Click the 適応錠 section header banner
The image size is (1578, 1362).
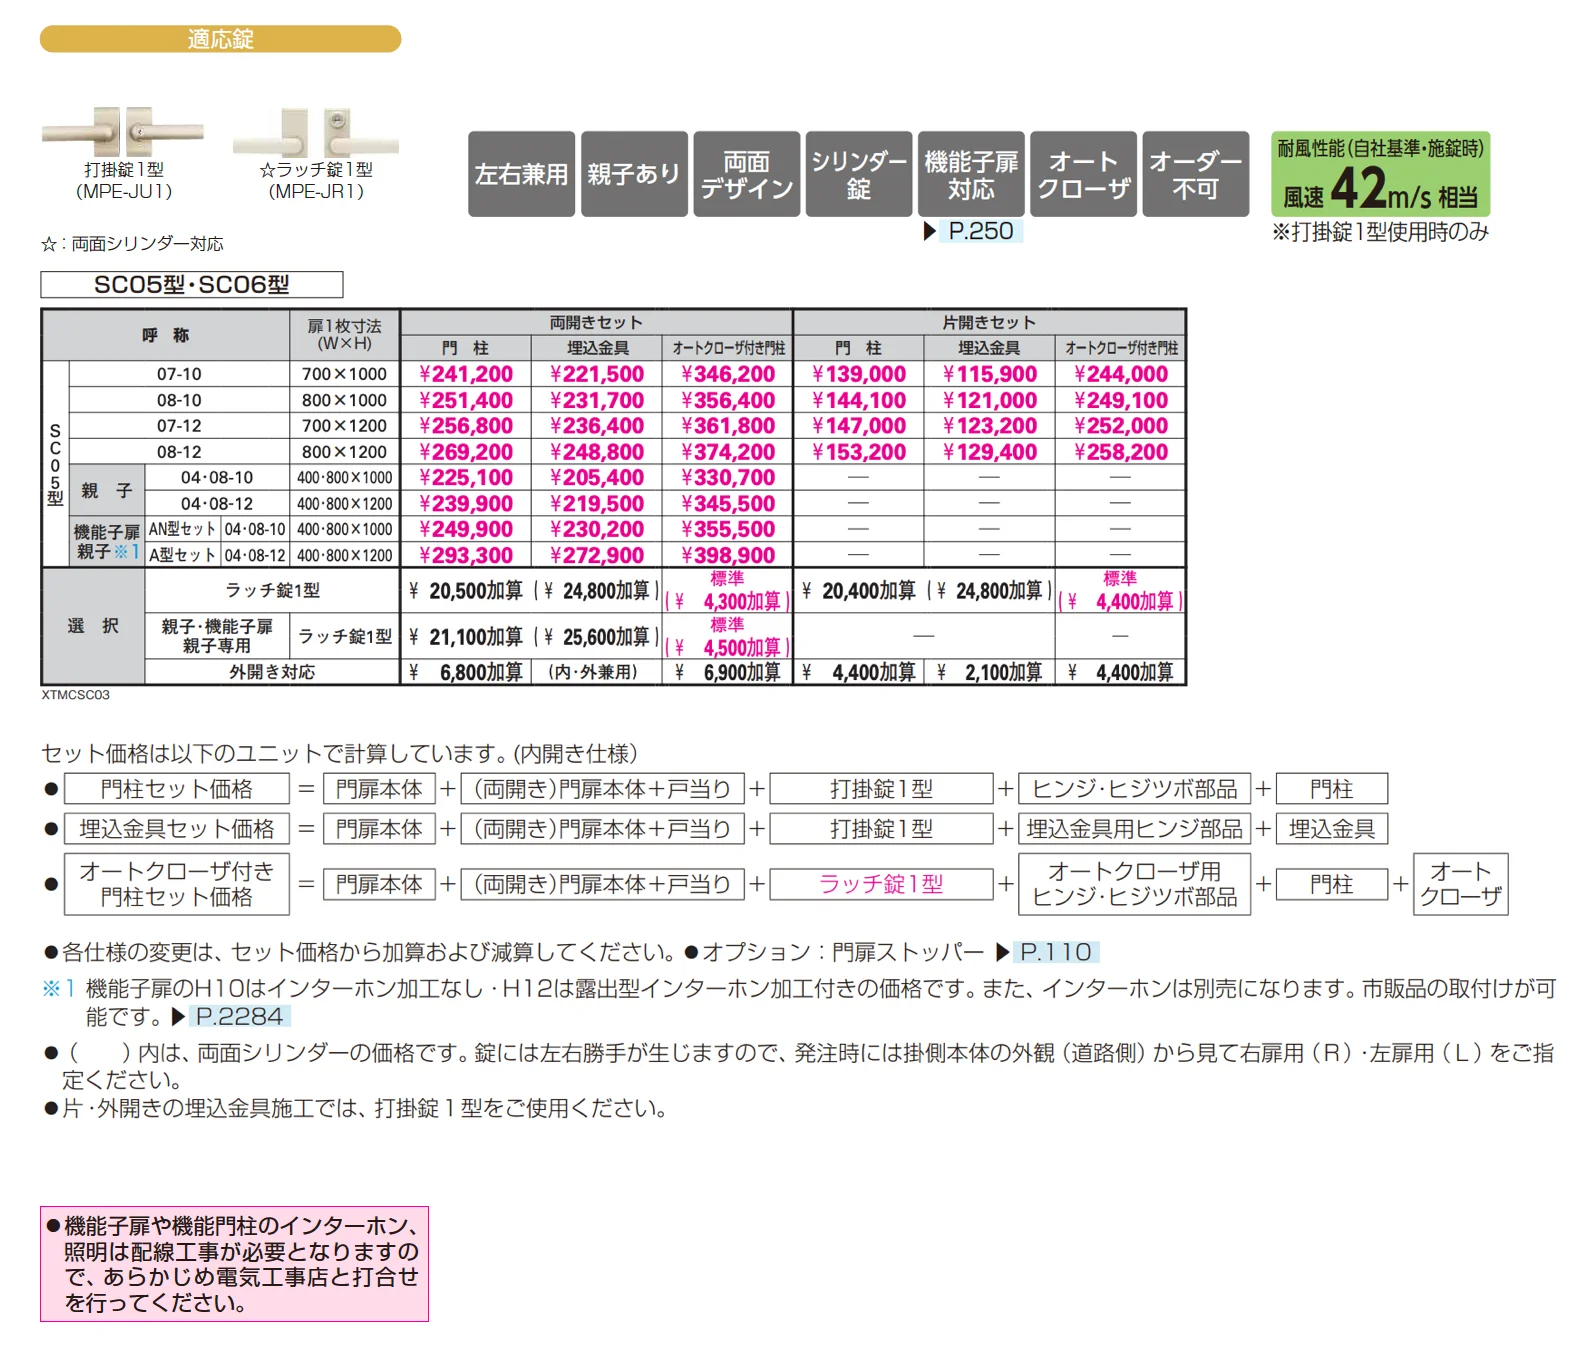pos(220,39)
